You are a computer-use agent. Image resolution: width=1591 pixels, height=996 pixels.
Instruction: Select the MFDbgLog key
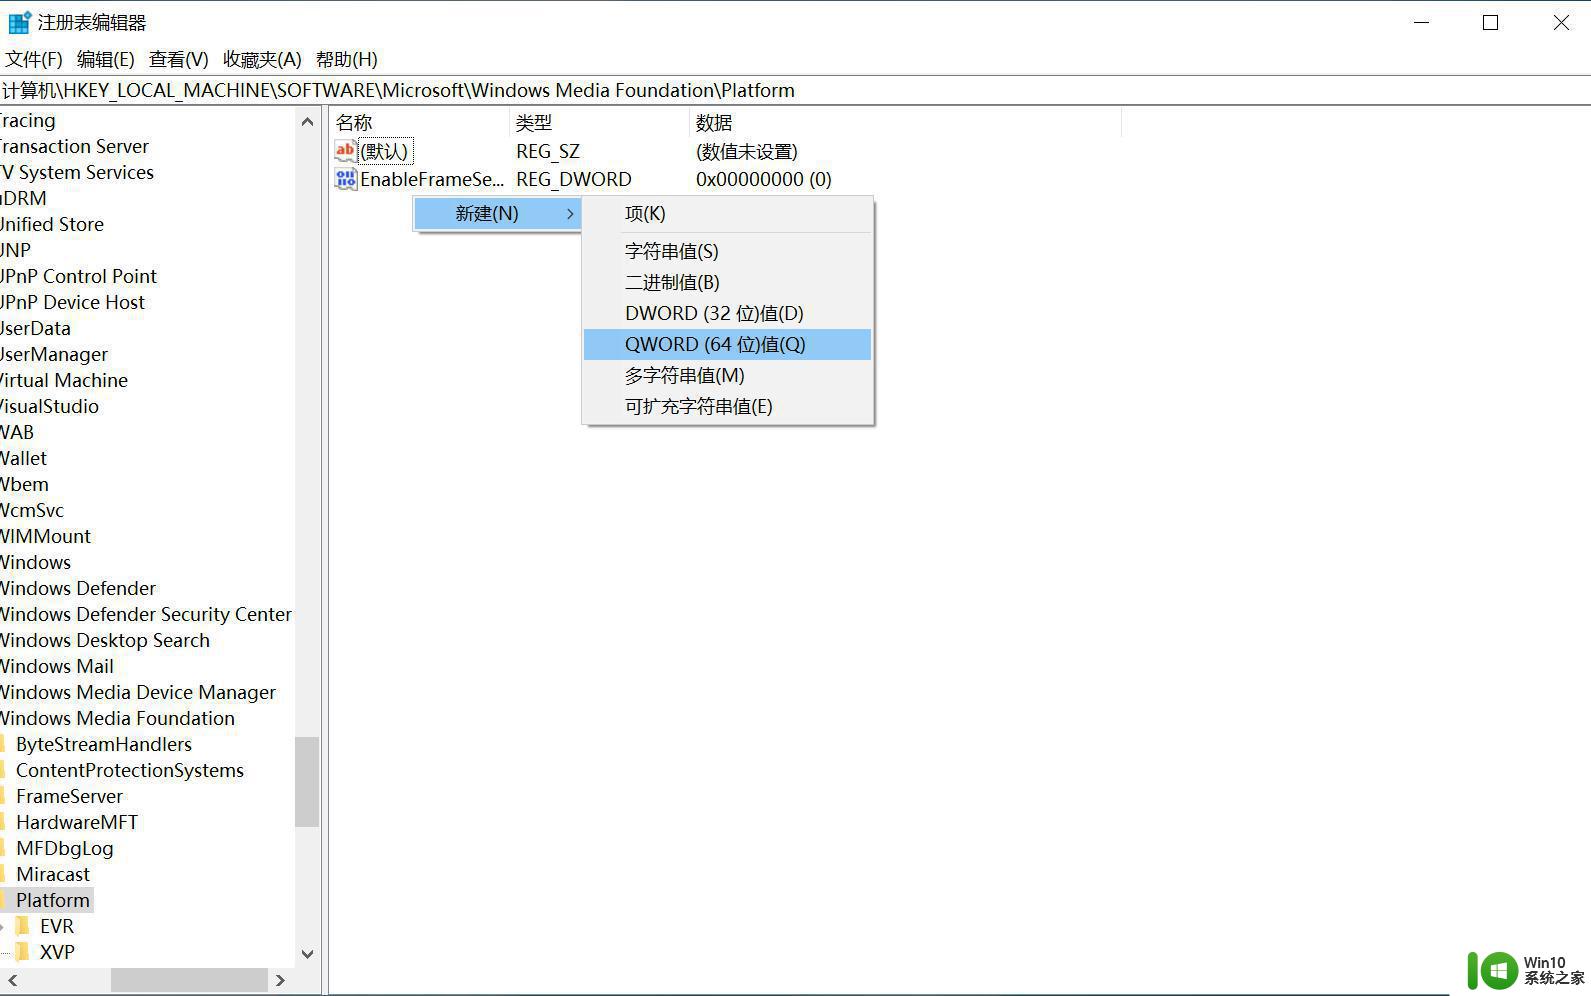coord(65,848)
